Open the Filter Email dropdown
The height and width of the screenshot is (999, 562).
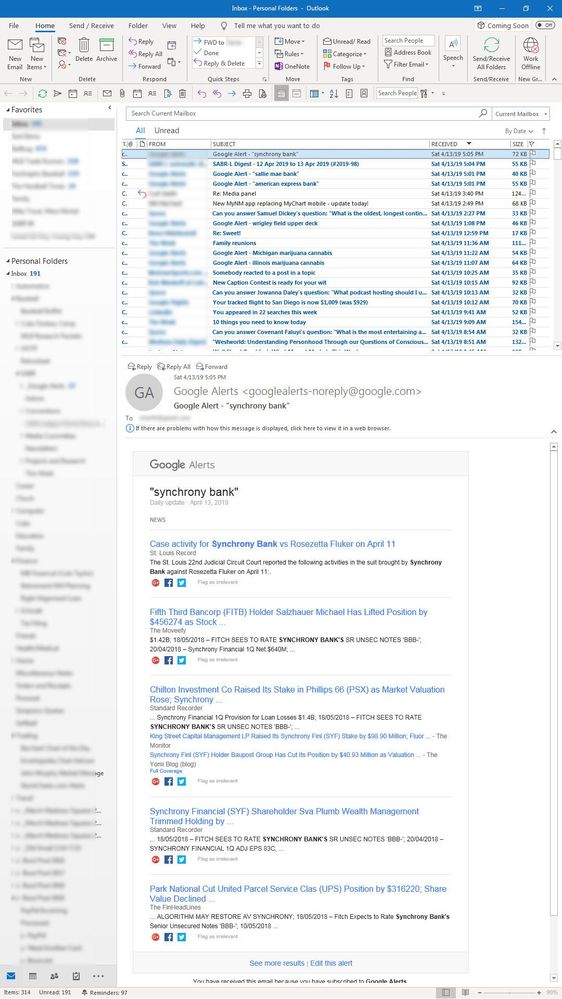pos(407,64)
